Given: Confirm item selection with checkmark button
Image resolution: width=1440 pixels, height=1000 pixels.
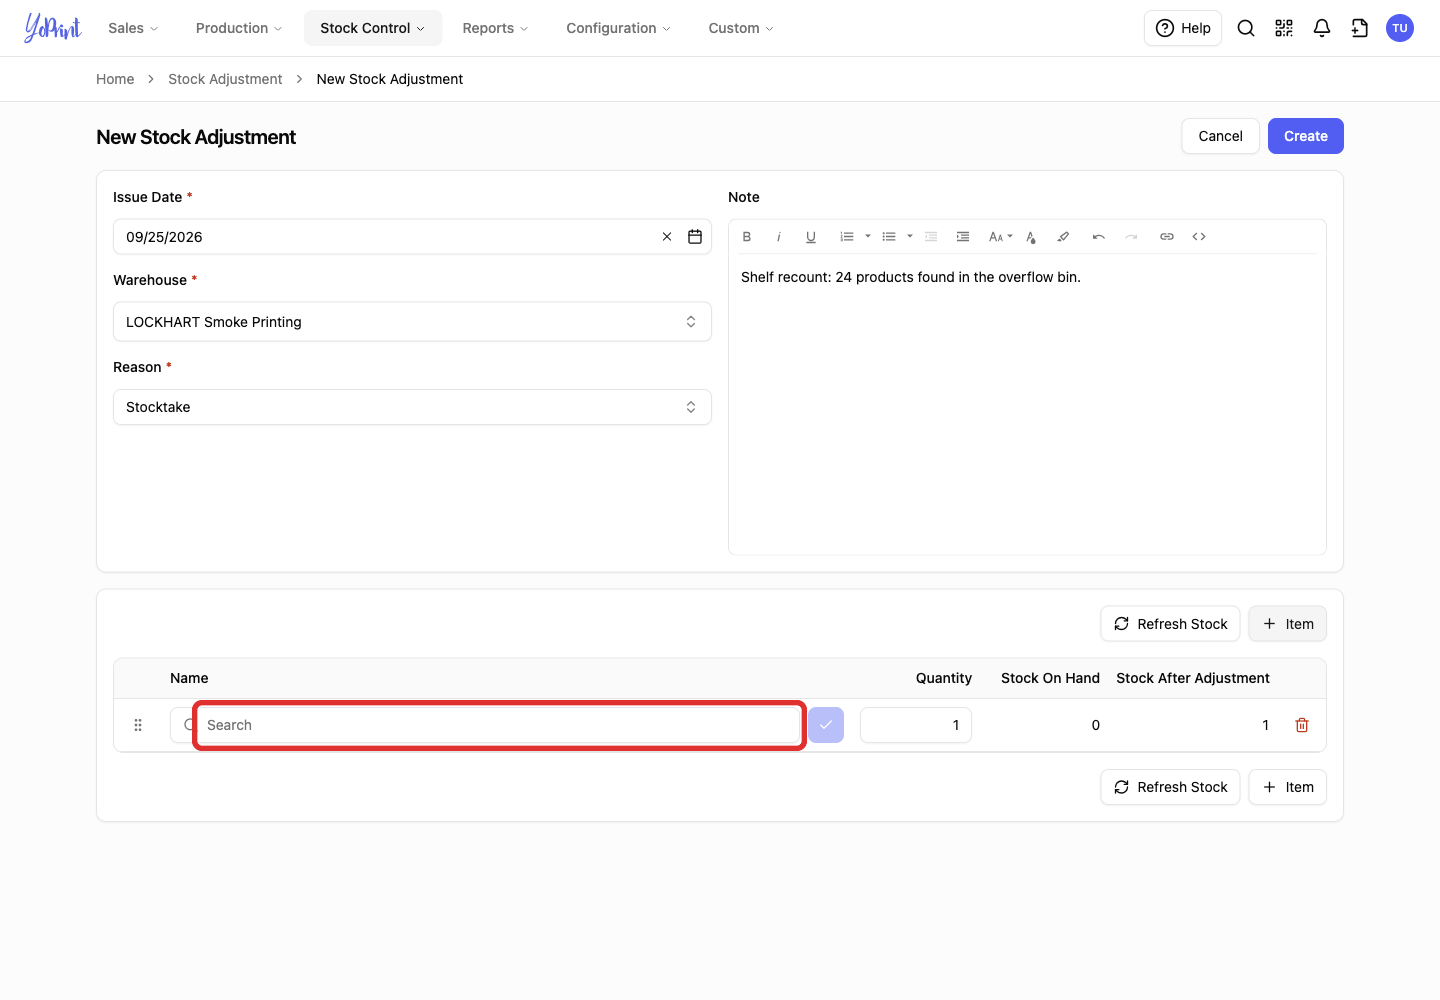Looking at the screenshot, I should click(826, 725).
